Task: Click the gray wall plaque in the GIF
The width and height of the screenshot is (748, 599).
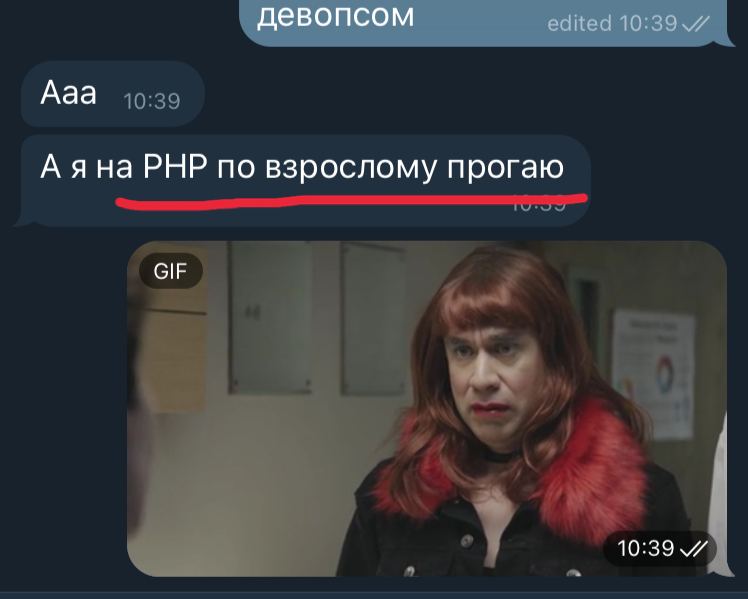Action: pos(270,317)
